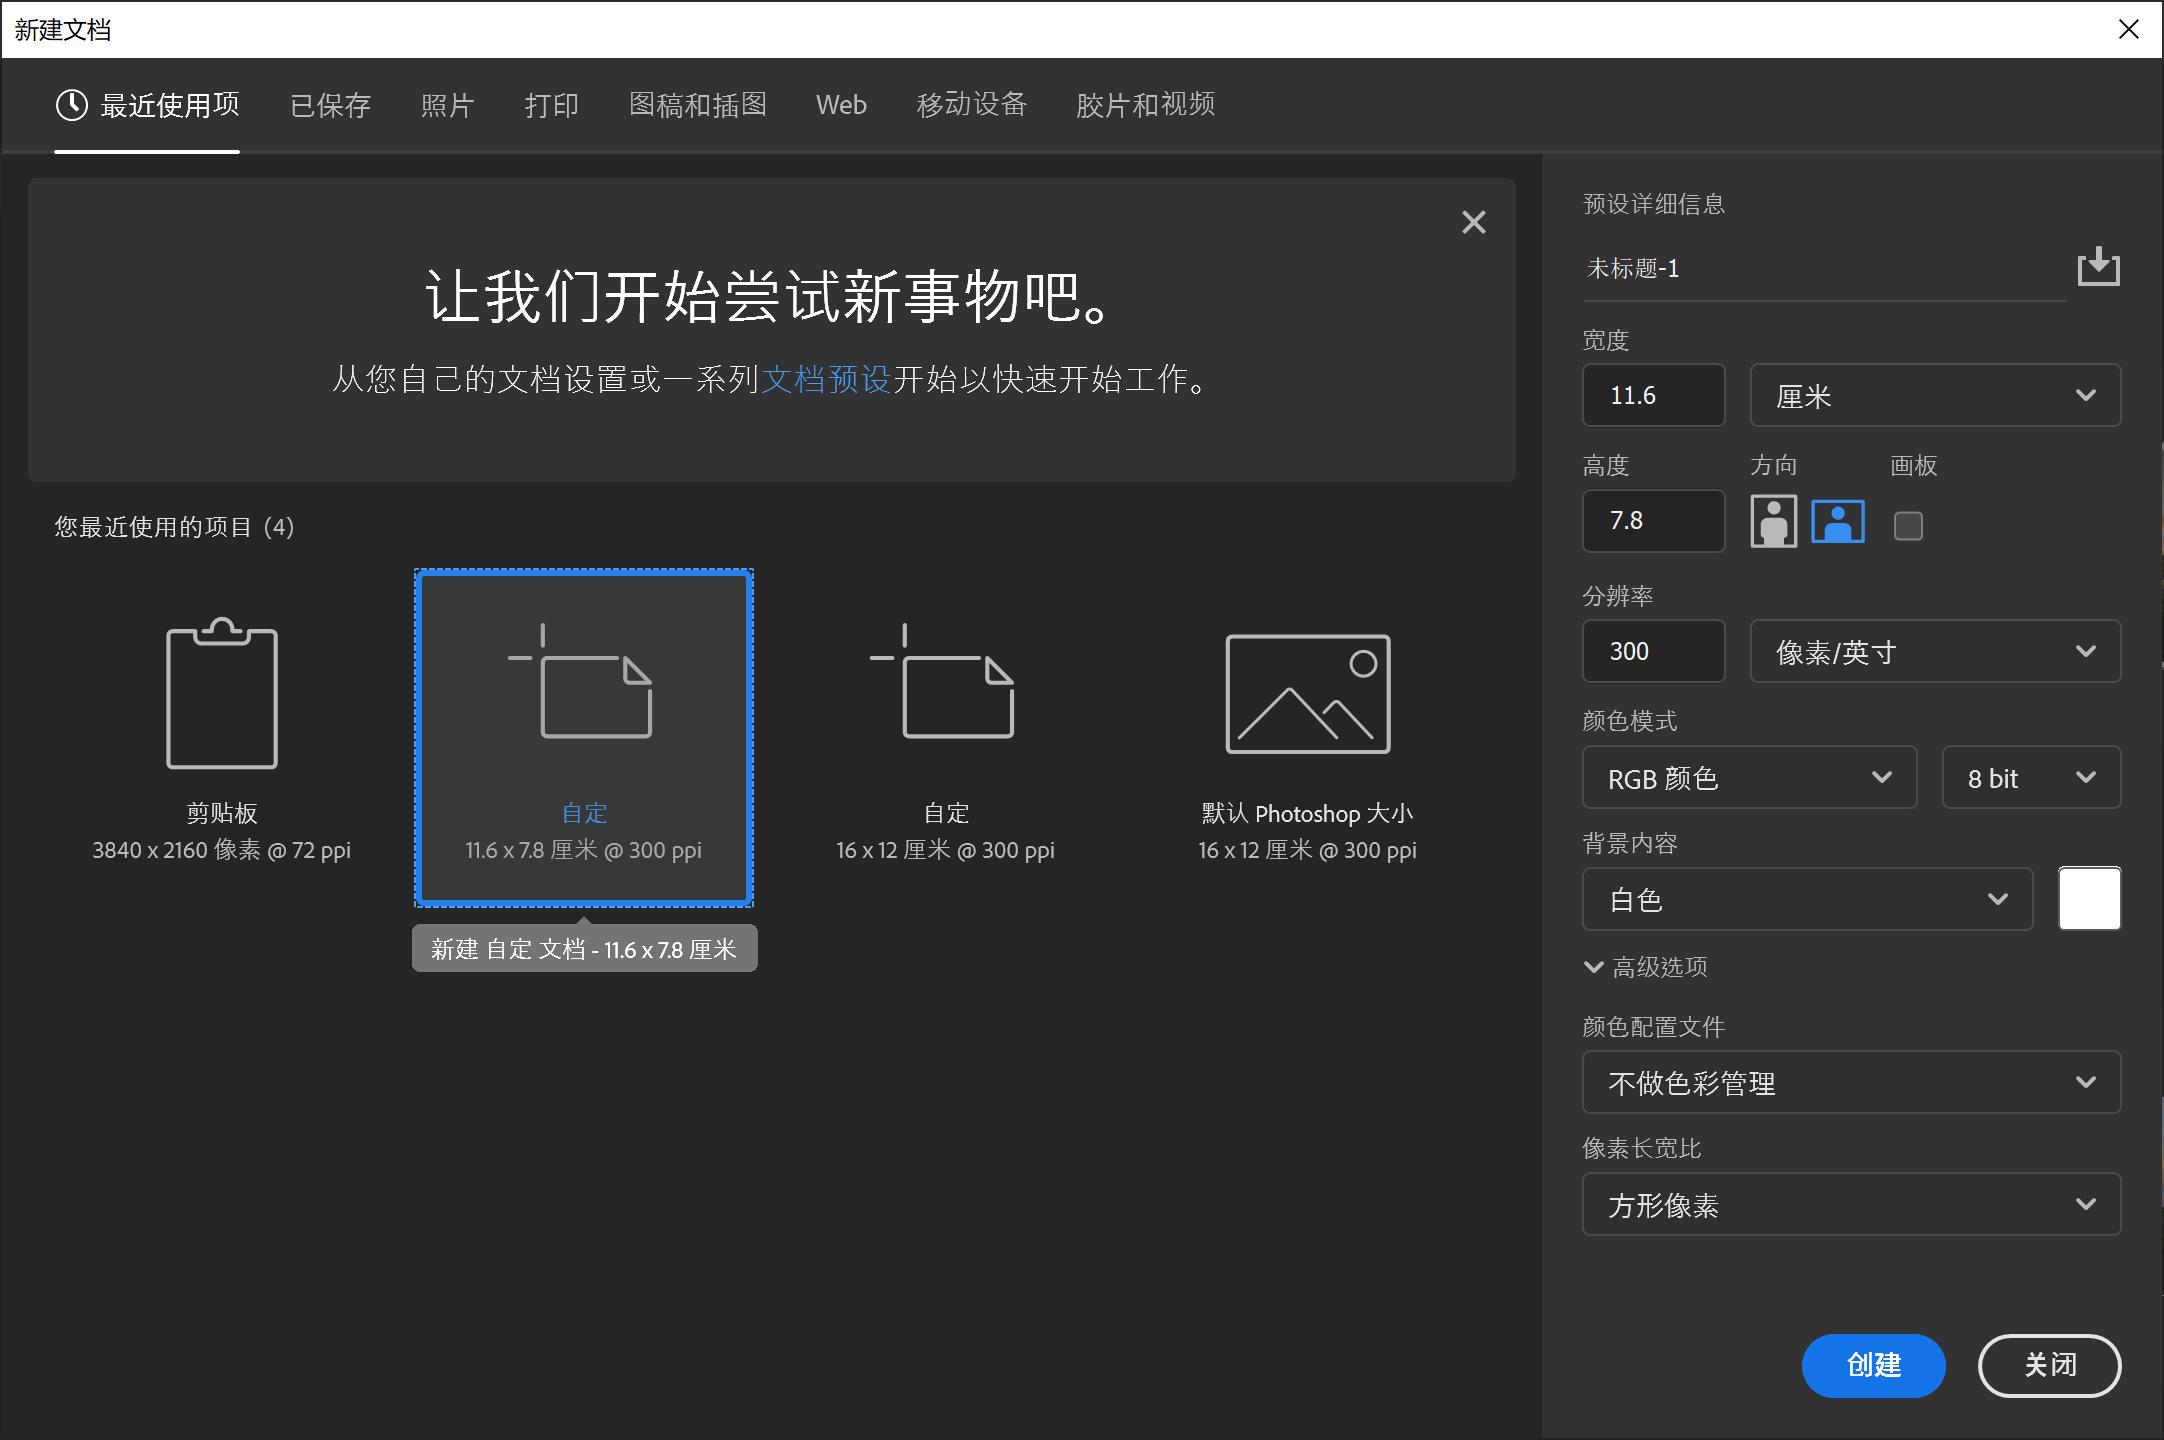Switch to the 胶片和视频 tab
Image resolution: width=2164 pixels, height=1440 pixels.
point(1145,105)
